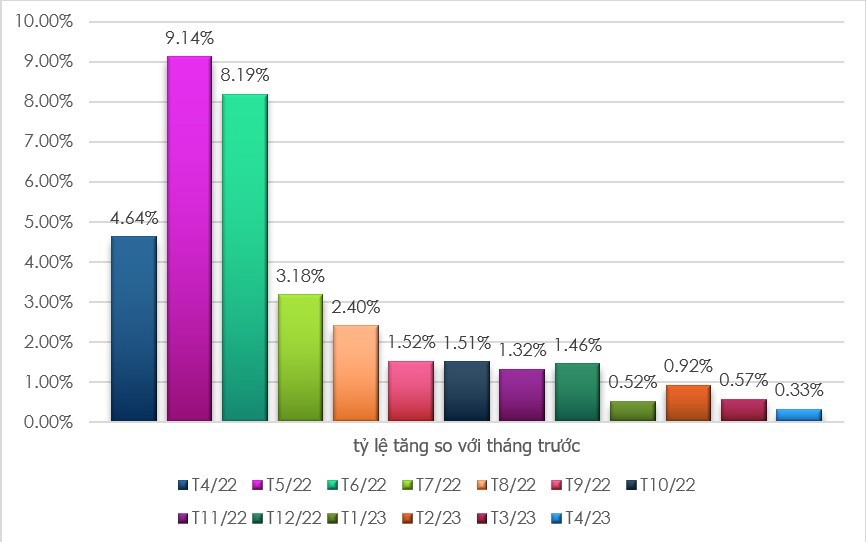Click the T5/22 magenta legend swatch

(x=257, y=485)
